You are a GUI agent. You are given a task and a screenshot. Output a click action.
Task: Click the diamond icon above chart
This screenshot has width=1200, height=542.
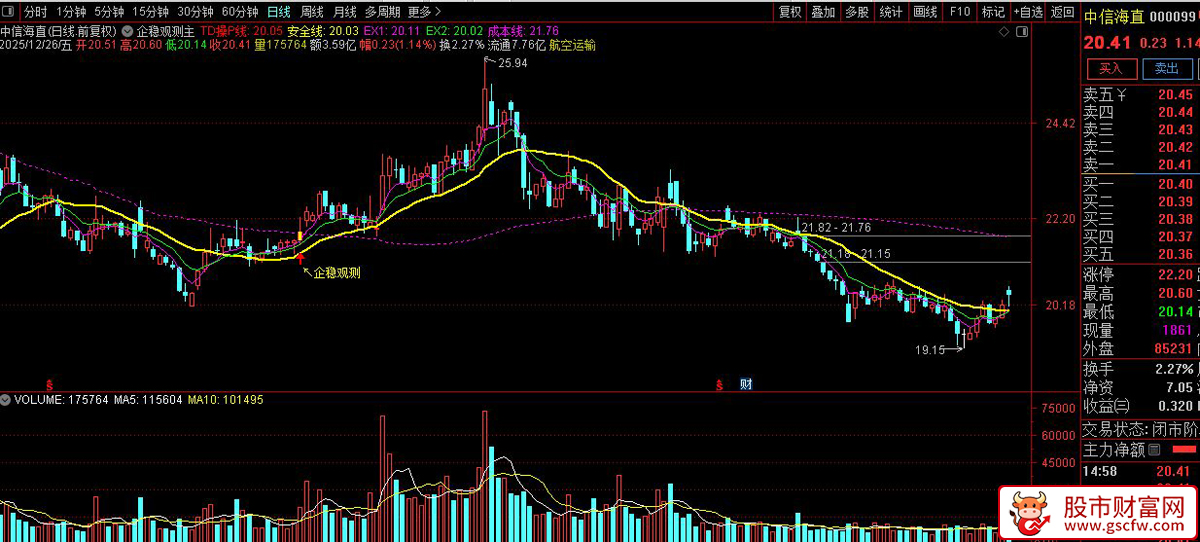coord(1005,31)
